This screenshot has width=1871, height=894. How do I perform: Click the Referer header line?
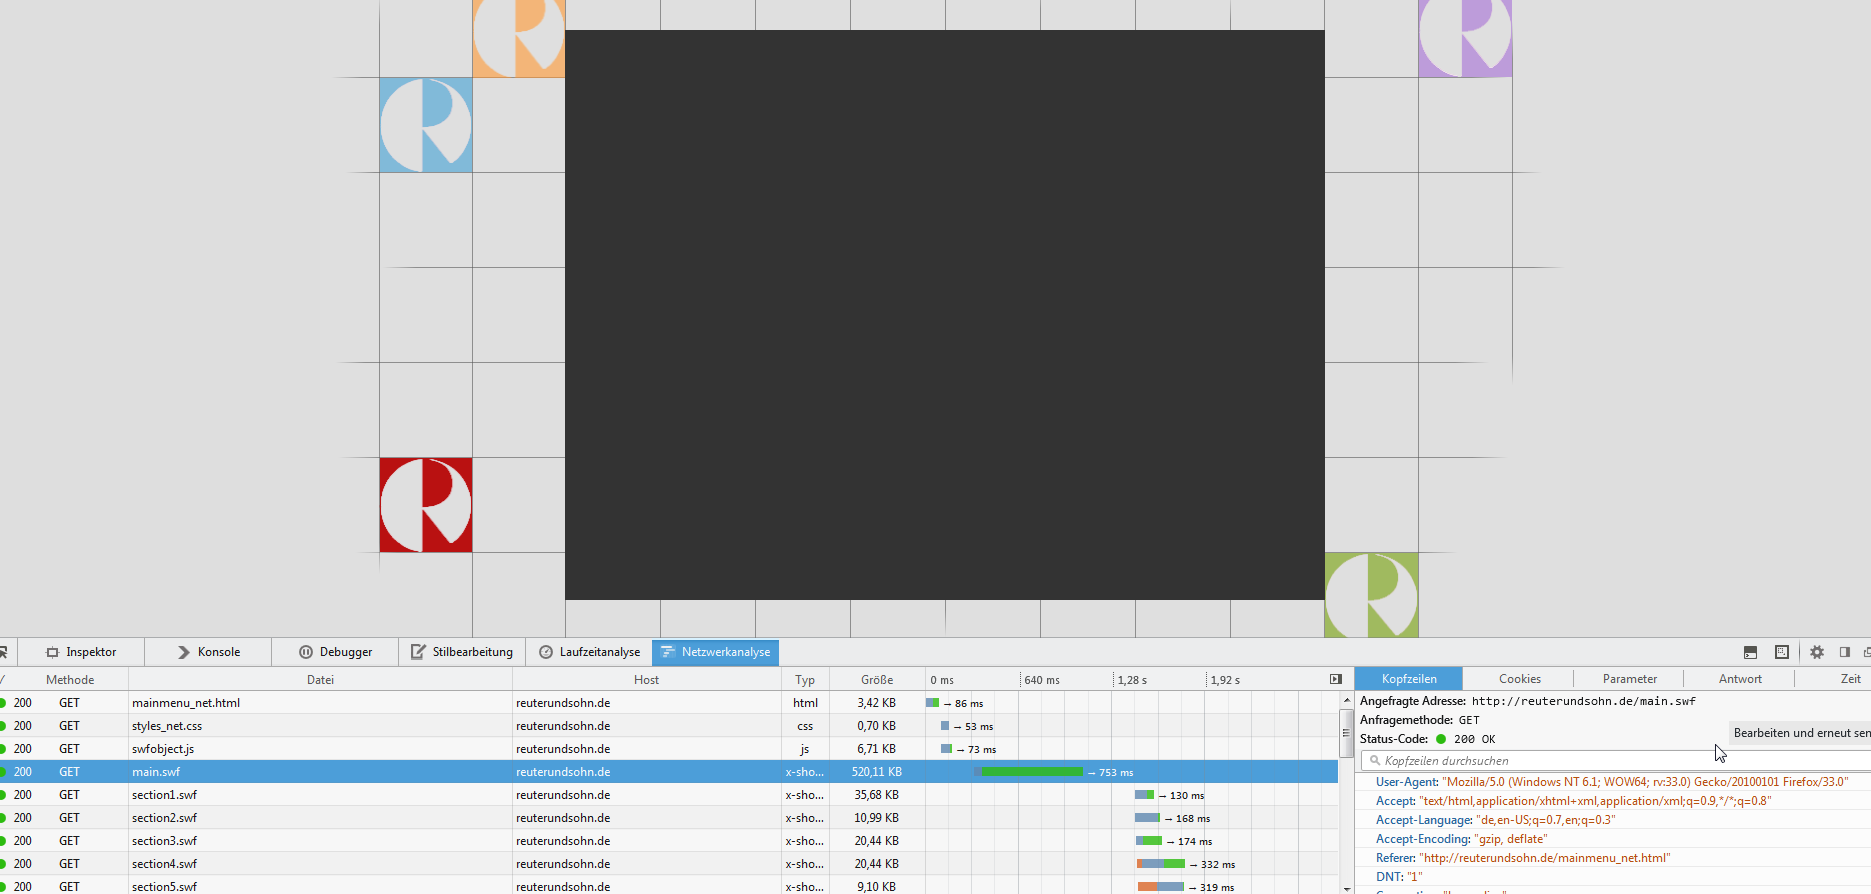1523,858
